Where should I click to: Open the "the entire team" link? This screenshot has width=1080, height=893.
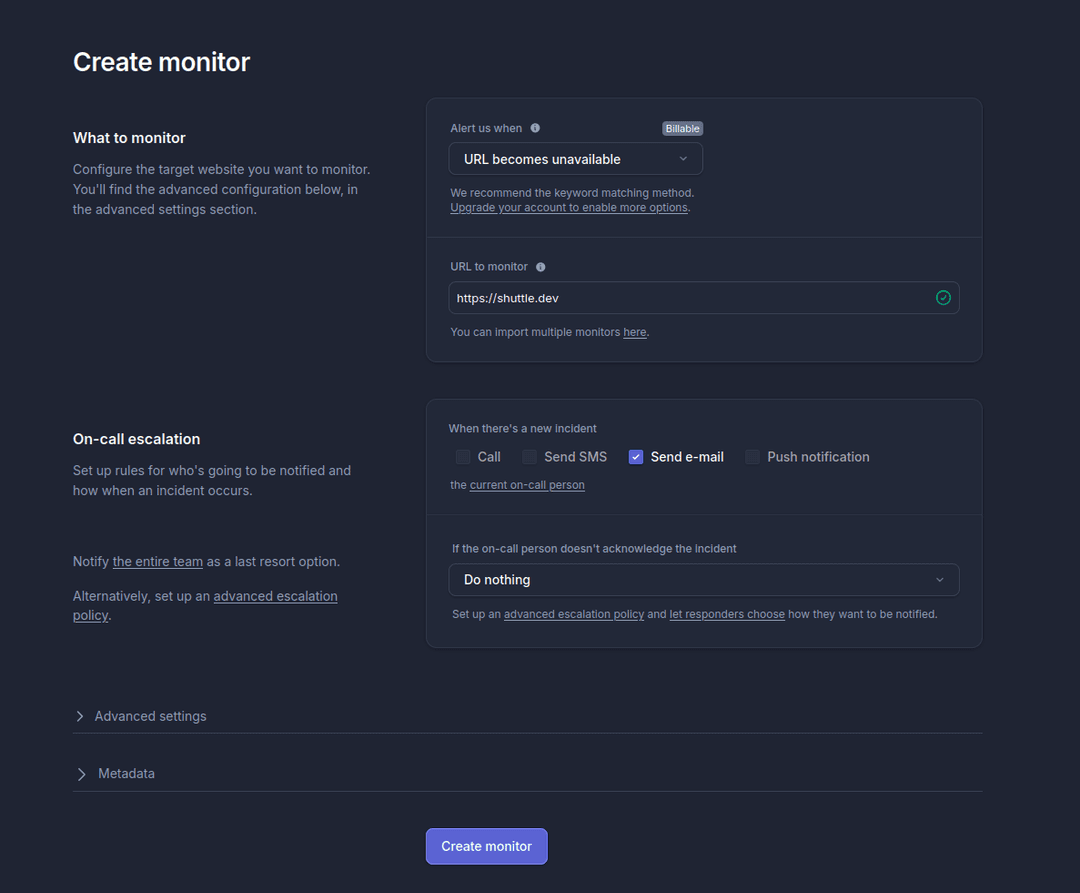coord(157,561)
